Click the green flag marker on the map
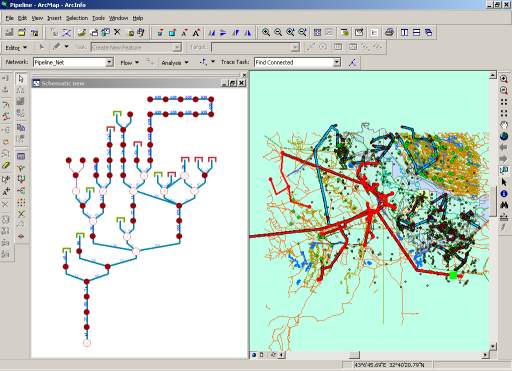Viewport: 512px width, 371px height. coord(453,275)
